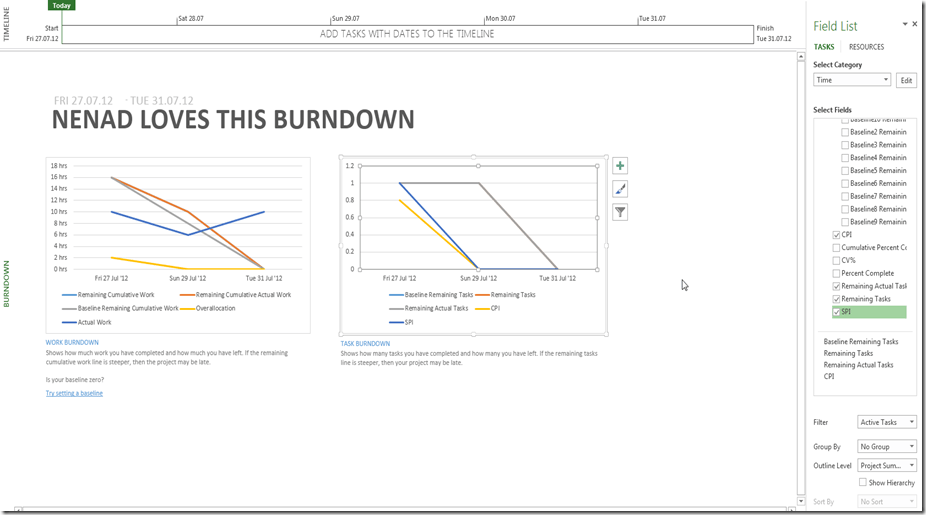
Task: Close the Field List pane
Action: click(x=914, y=24)
